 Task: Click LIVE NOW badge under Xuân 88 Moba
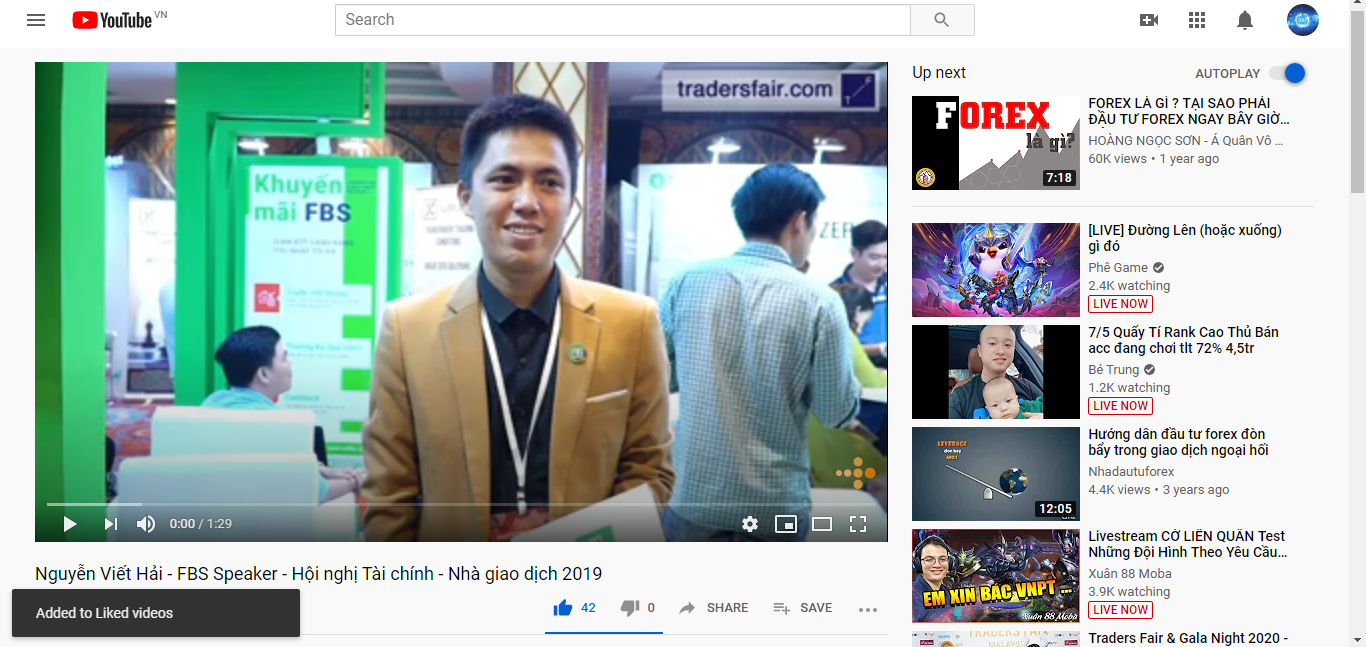click(1120, 610)
